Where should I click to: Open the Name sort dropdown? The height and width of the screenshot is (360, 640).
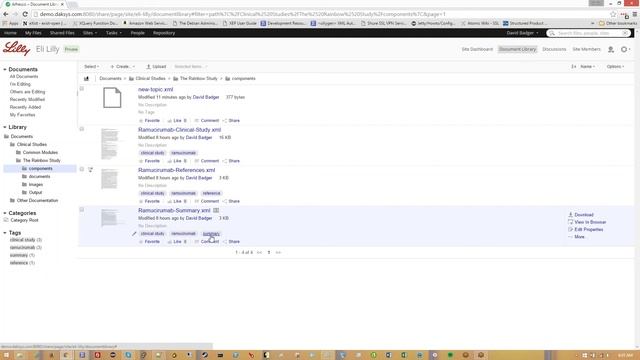587,67
